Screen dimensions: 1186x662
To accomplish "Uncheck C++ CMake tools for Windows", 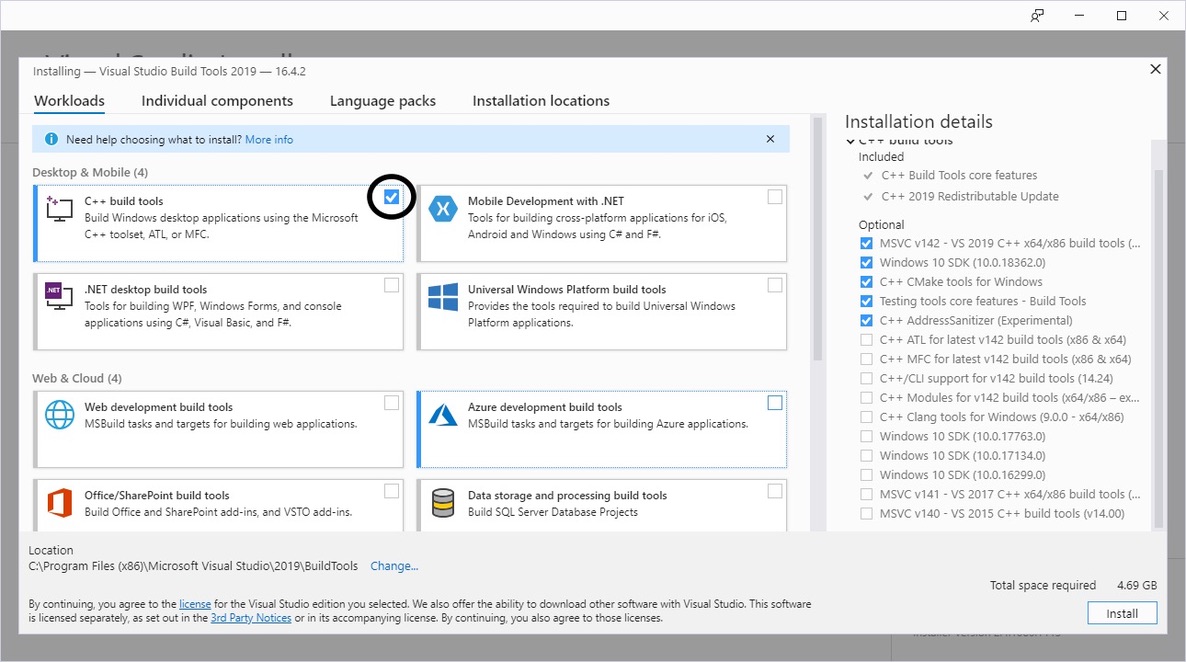I will (x=866, y=282).
